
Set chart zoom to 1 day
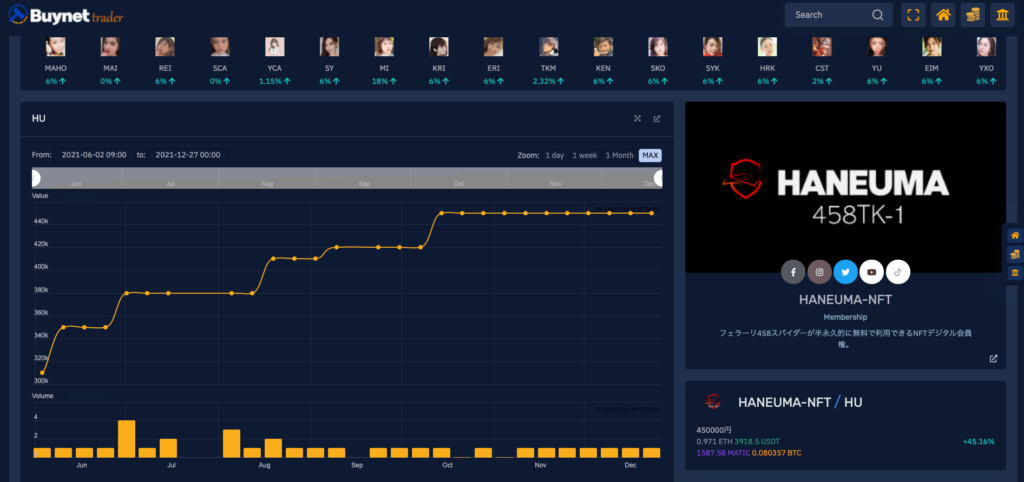pos(554,155)
